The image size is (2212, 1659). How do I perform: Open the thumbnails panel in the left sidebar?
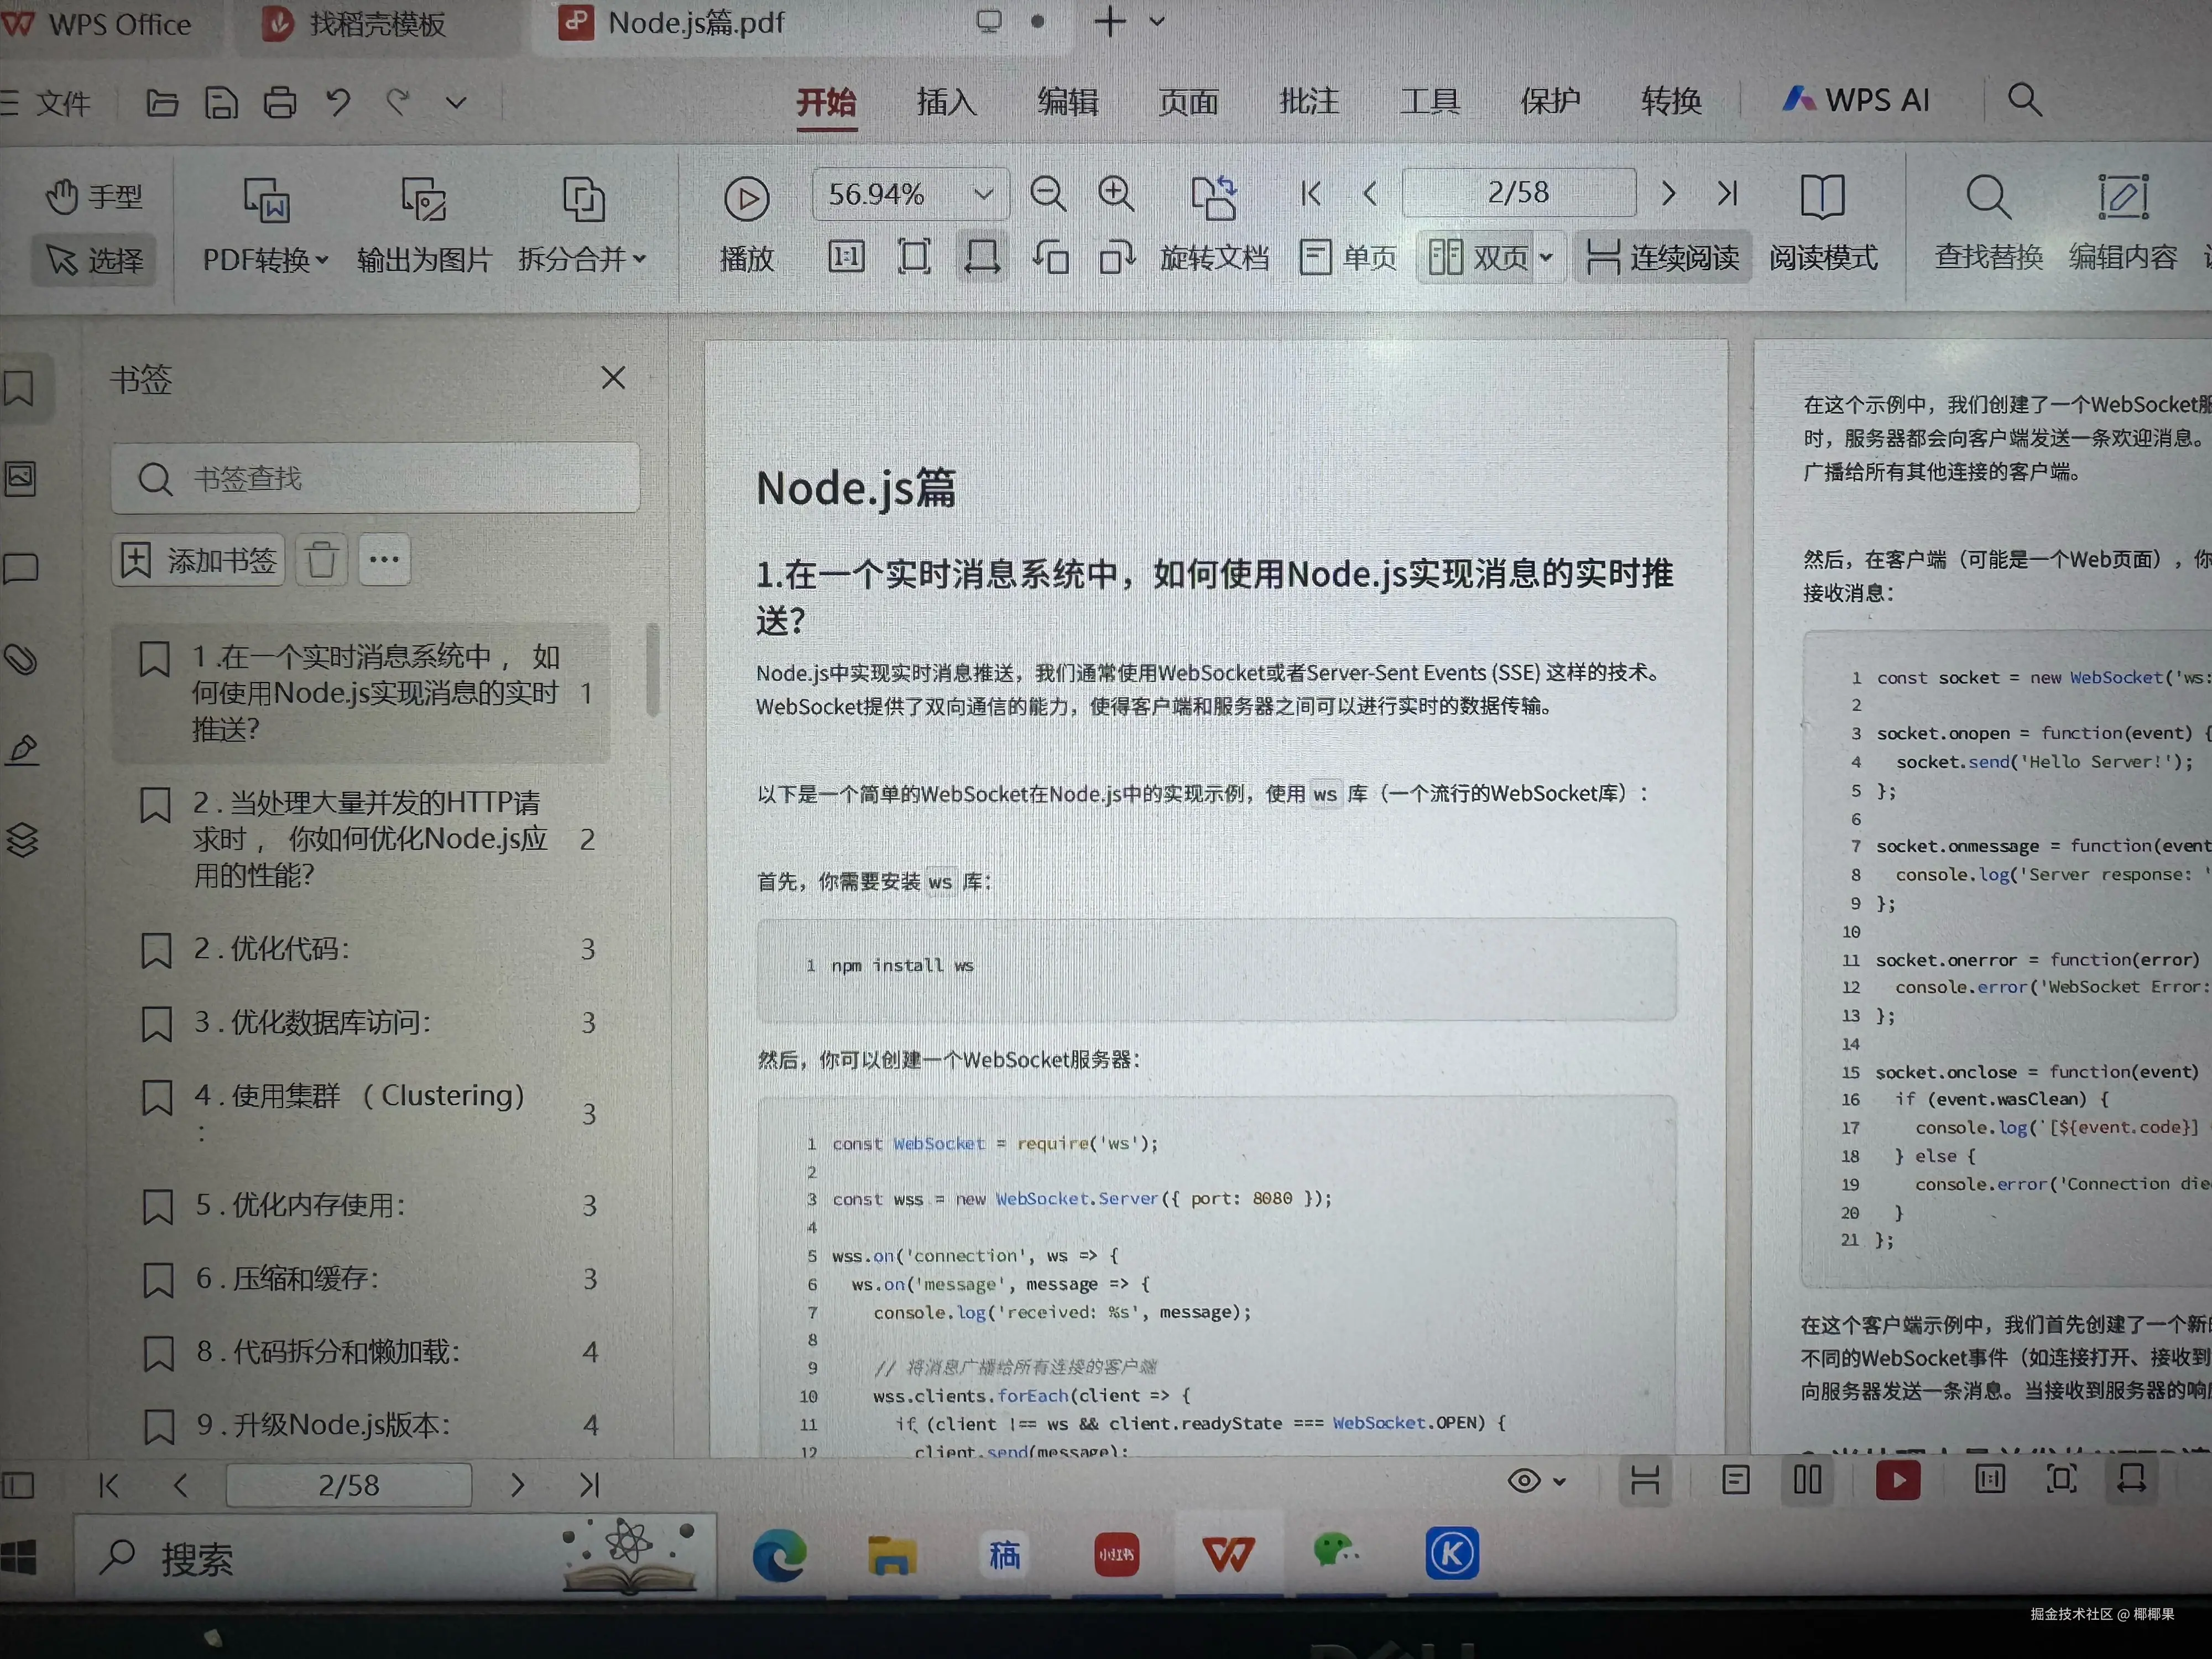tap(21, 477)
